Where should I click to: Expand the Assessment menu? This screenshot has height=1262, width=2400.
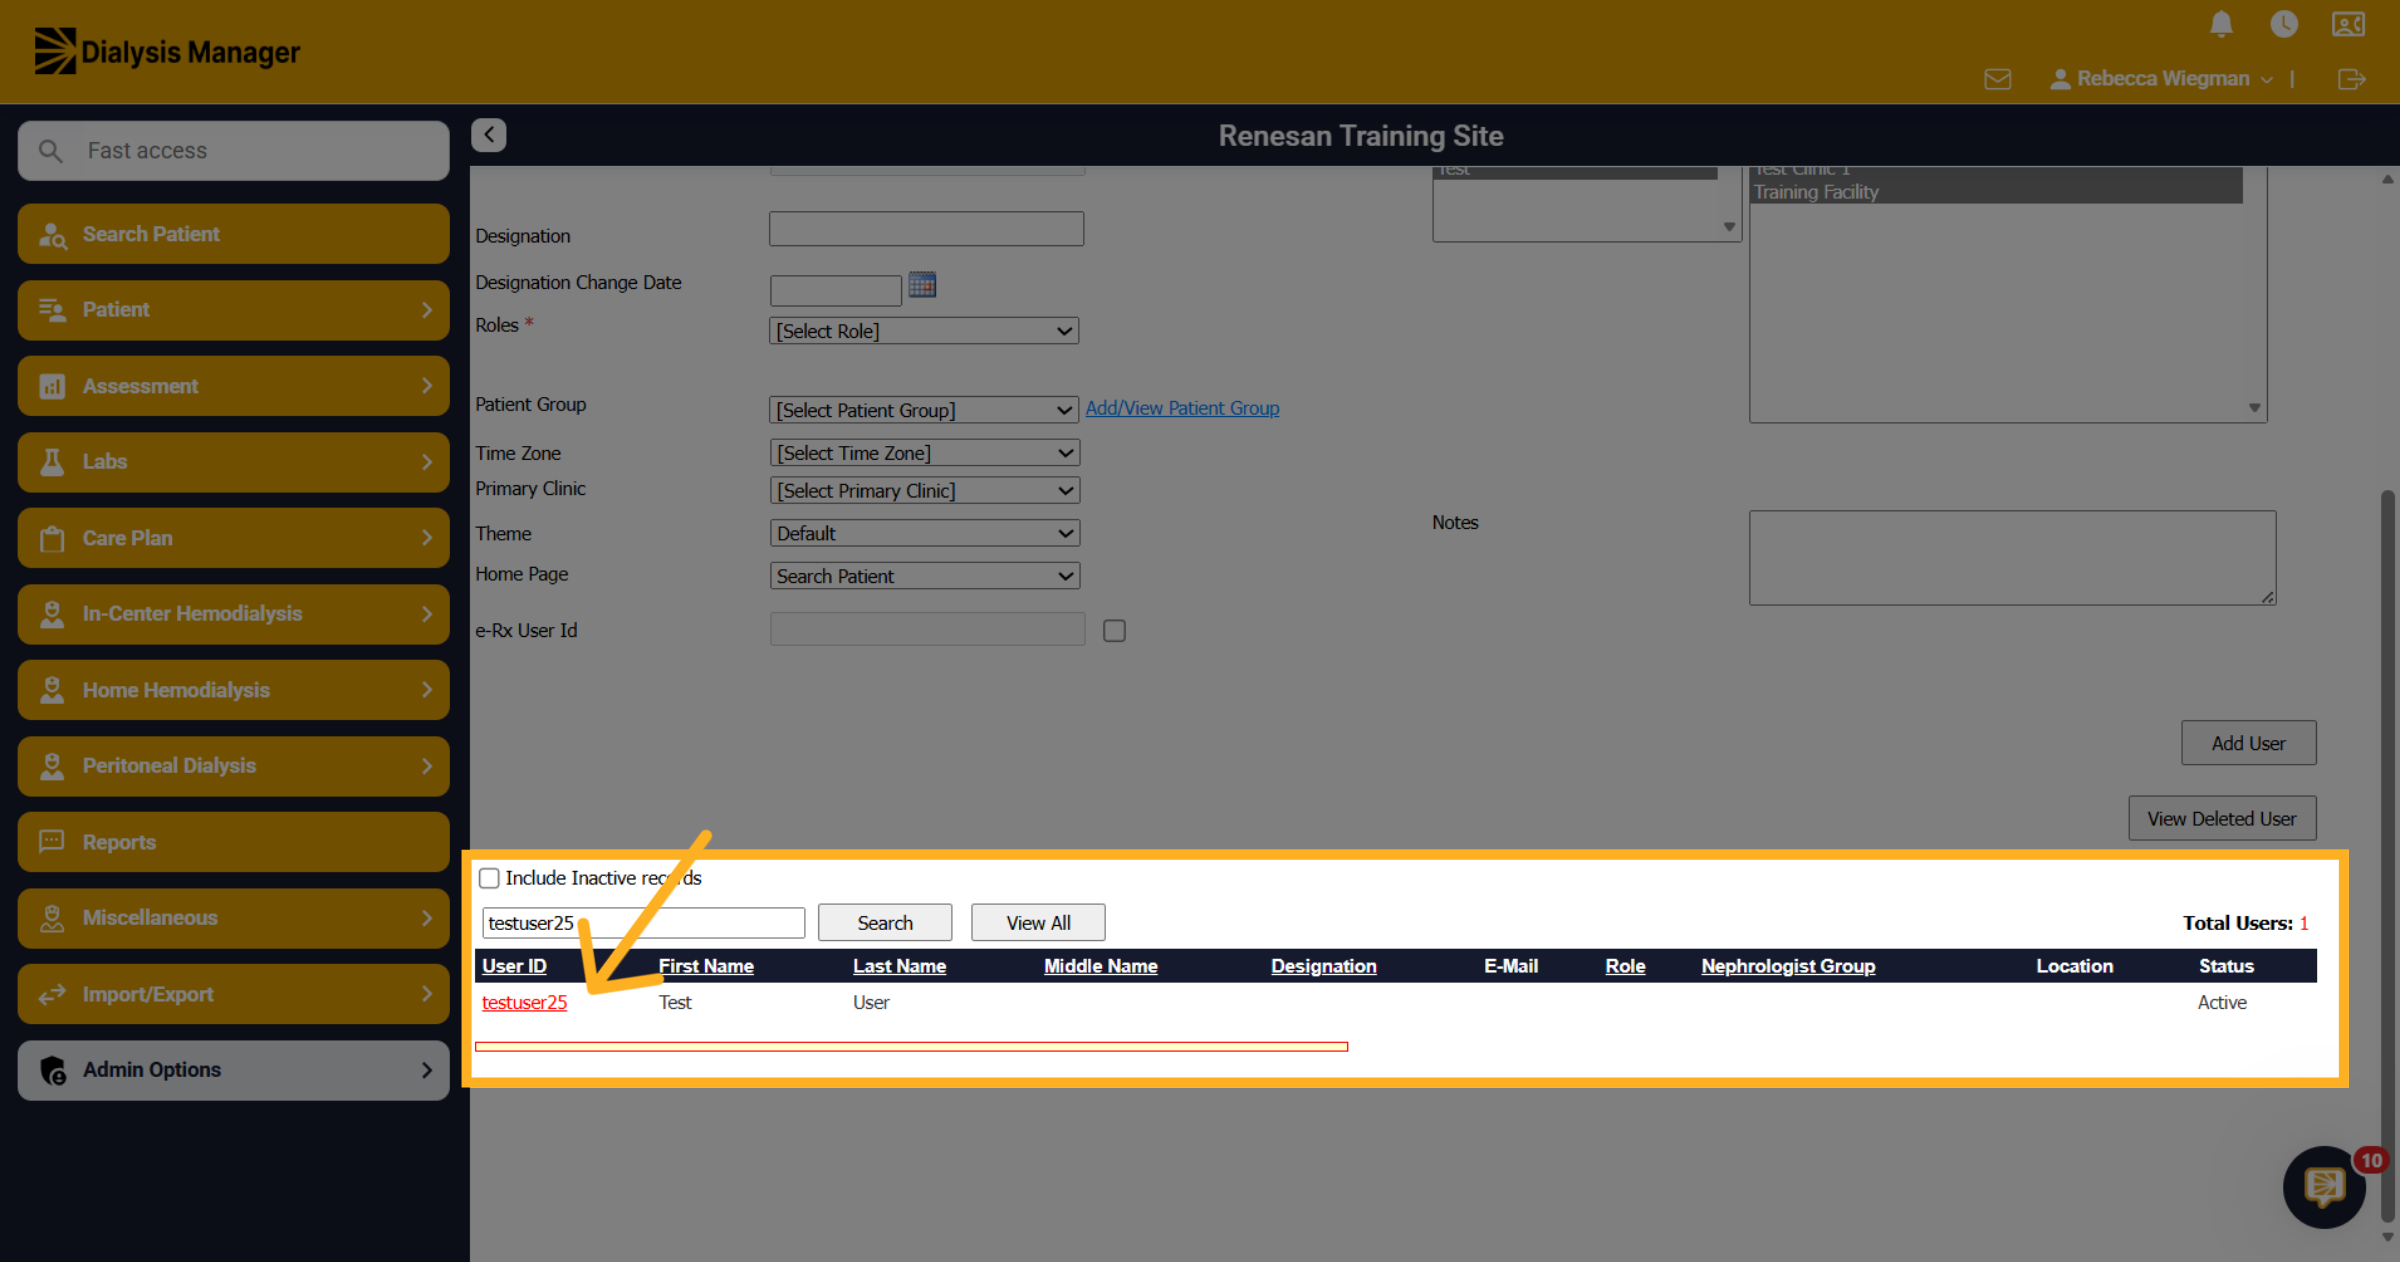pos(233,386)
